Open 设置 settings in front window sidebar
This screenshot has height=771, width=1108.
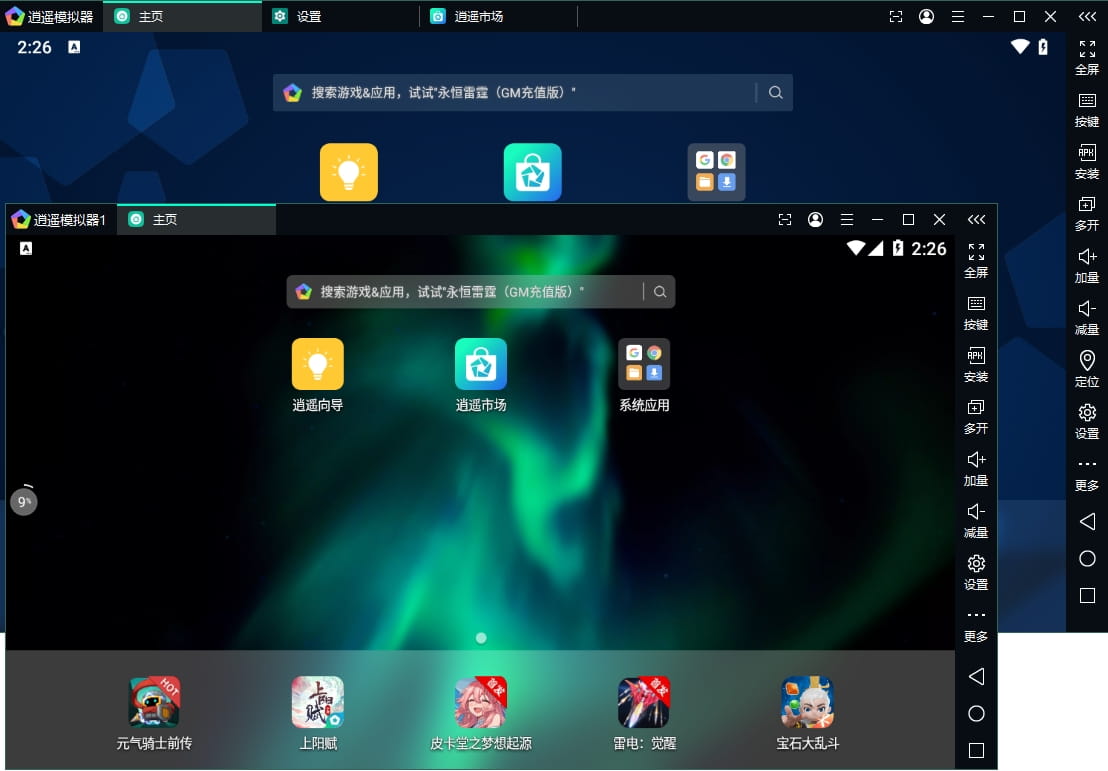tap(976, 572)
